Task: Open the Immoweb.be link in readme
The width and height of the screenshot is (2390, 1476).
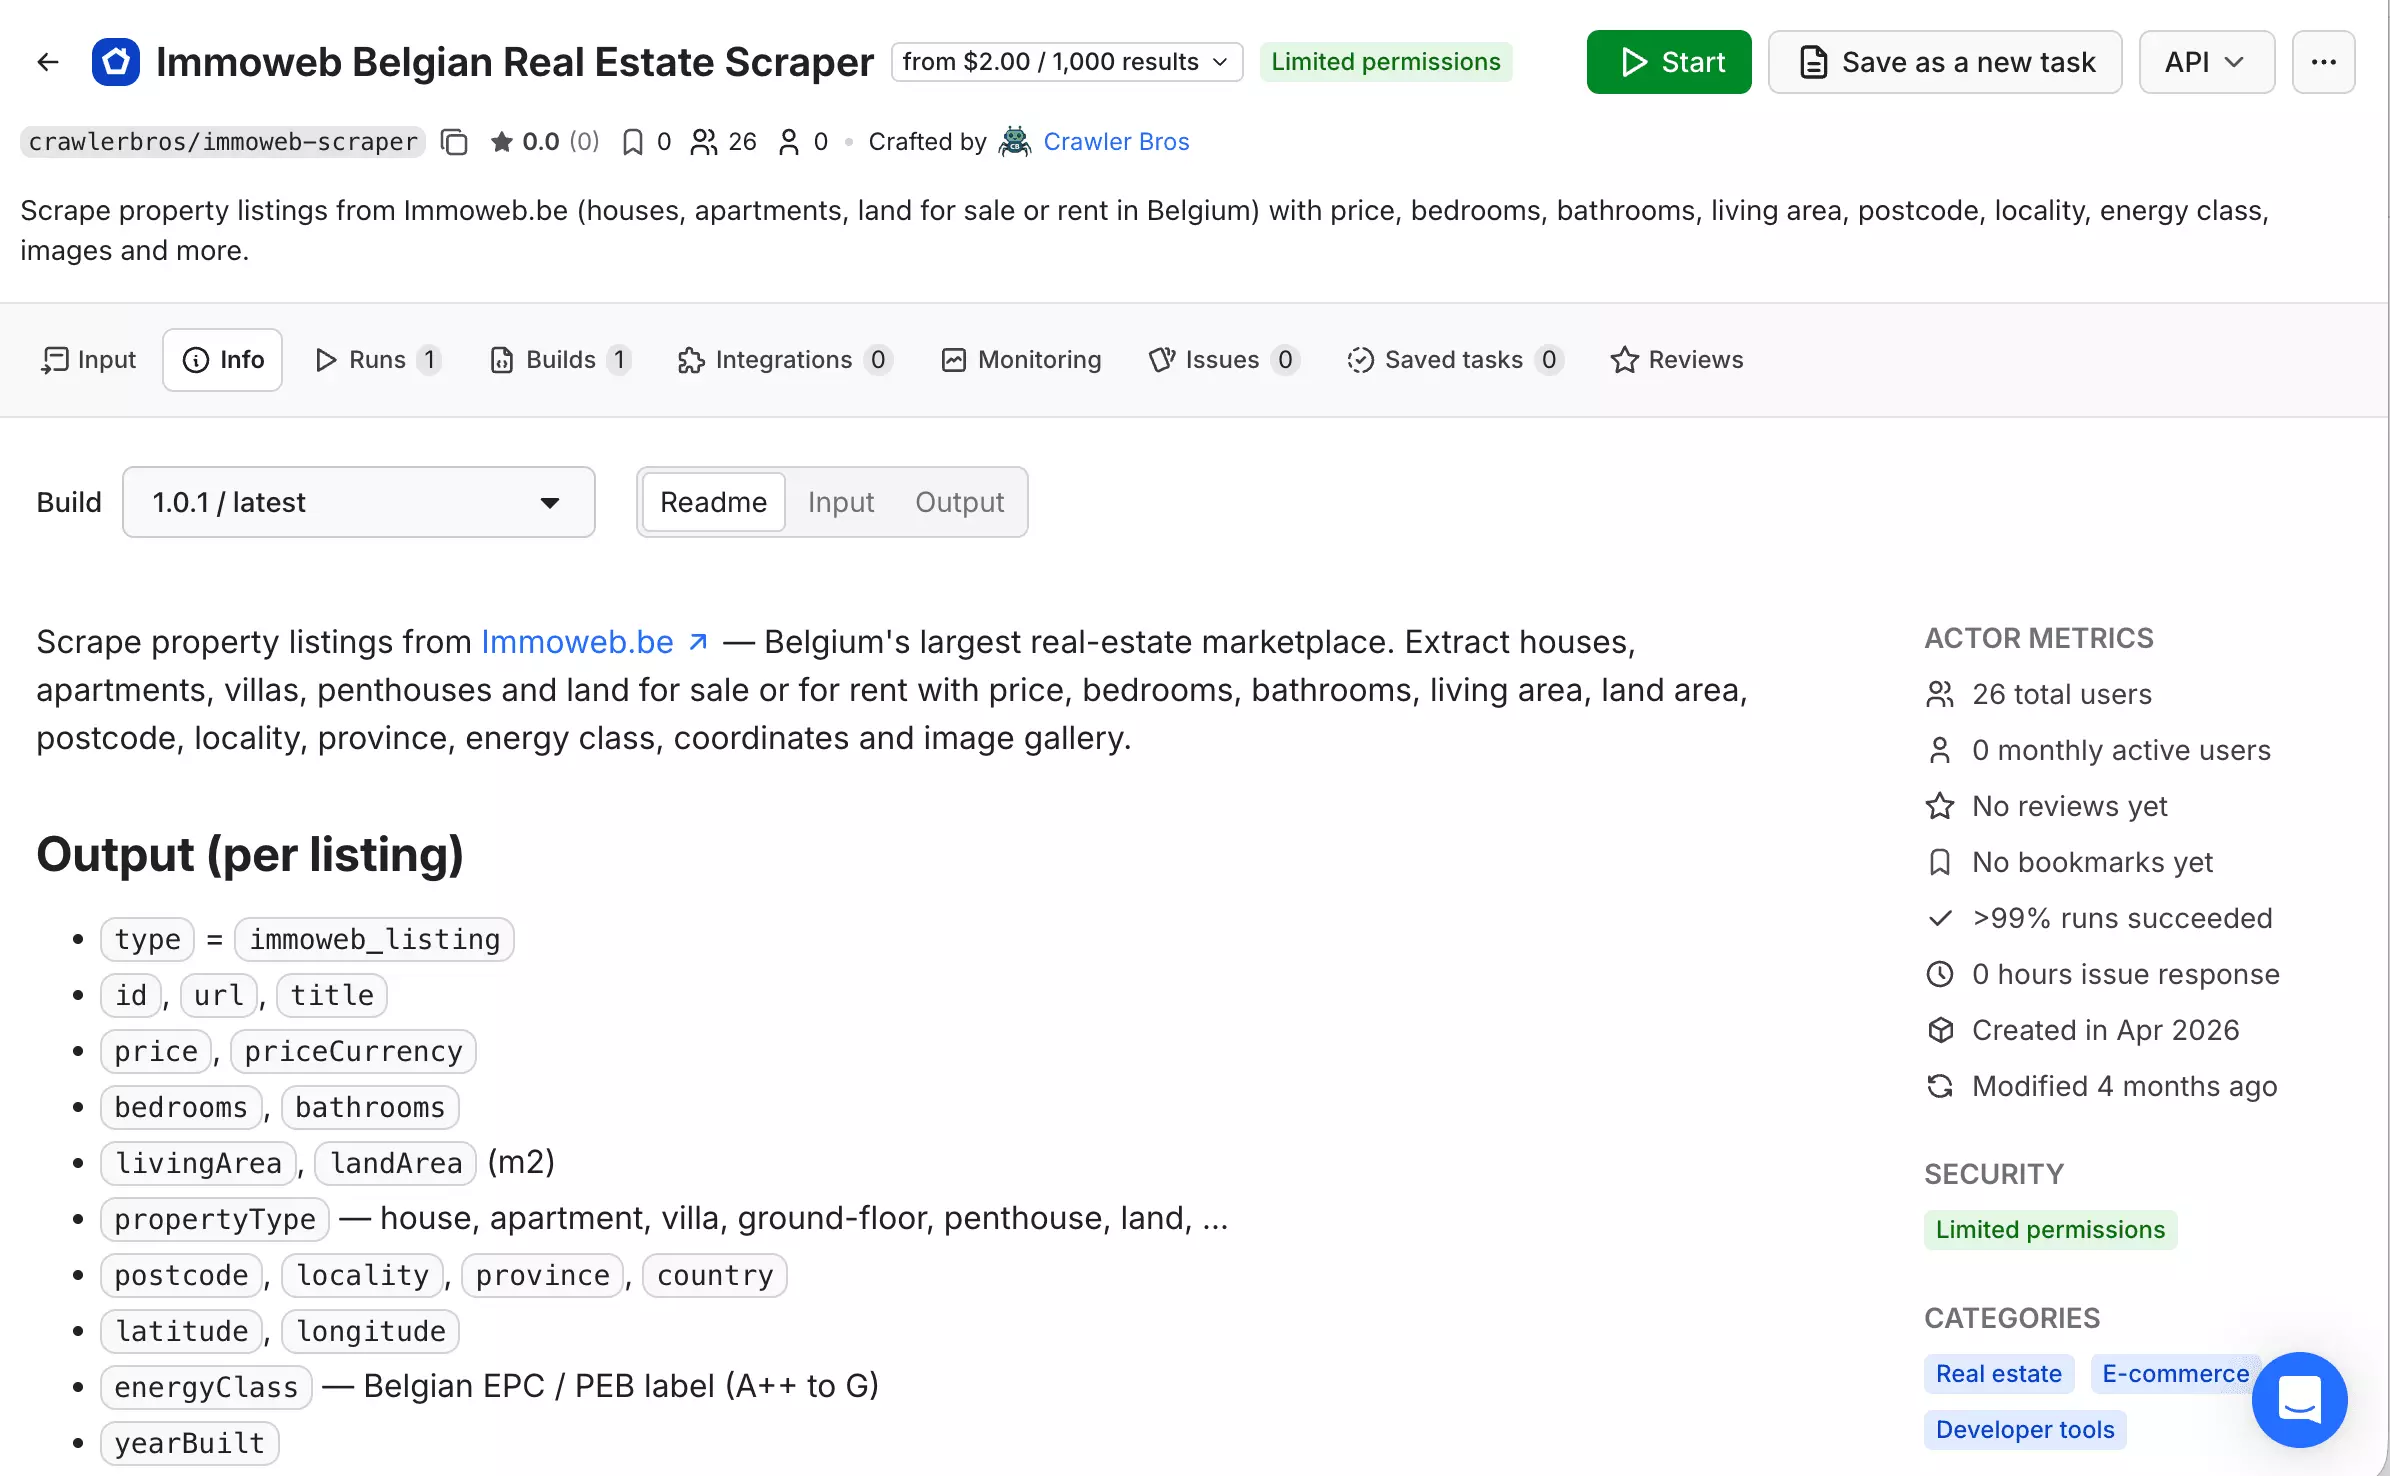Action: coord(577,642)
